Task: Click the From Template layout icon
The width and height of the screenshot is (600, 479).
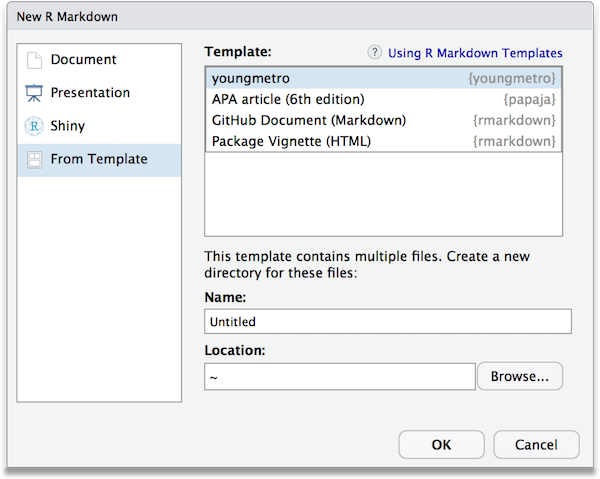Action: pos(34,159)
